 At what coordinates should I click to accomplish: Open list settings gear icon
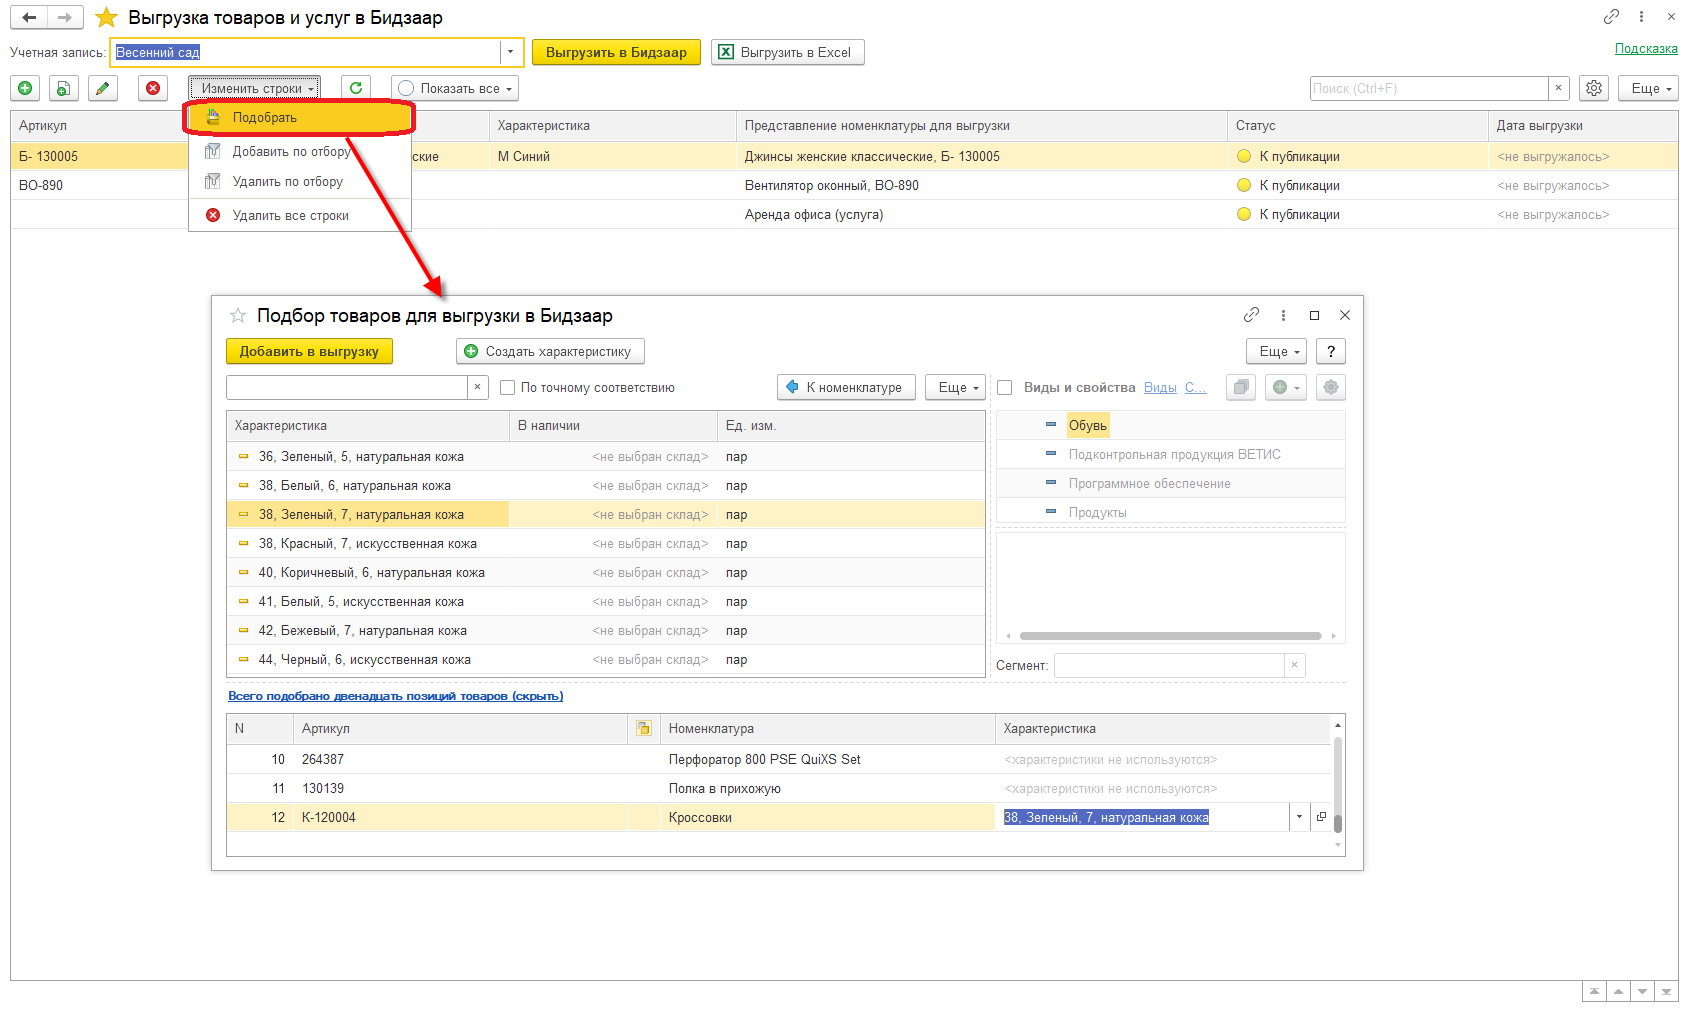(1594, 88)
